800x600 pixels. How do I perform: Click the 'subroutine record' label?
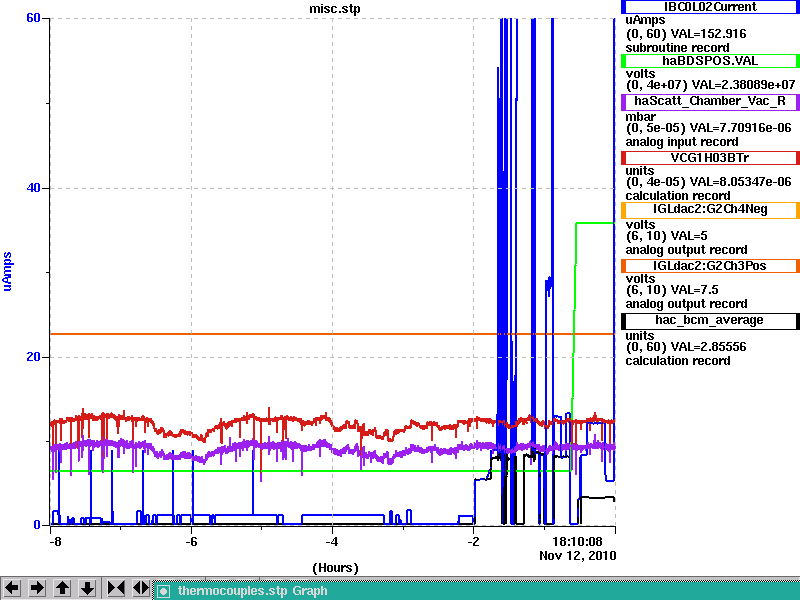[x=678, y=48]
